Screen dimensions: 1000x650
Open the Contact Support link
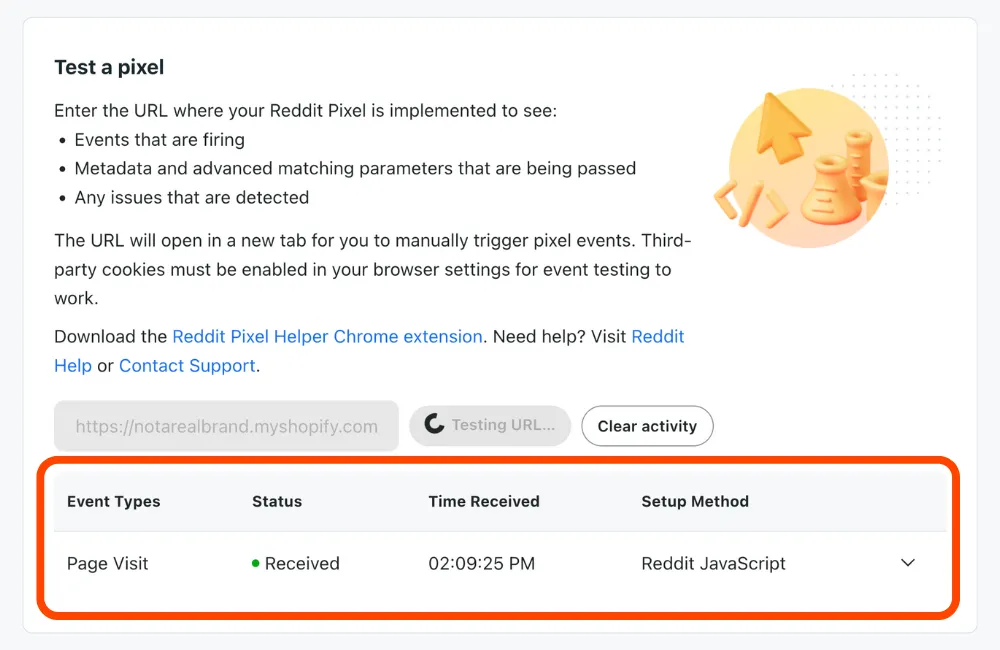point(187,366)
